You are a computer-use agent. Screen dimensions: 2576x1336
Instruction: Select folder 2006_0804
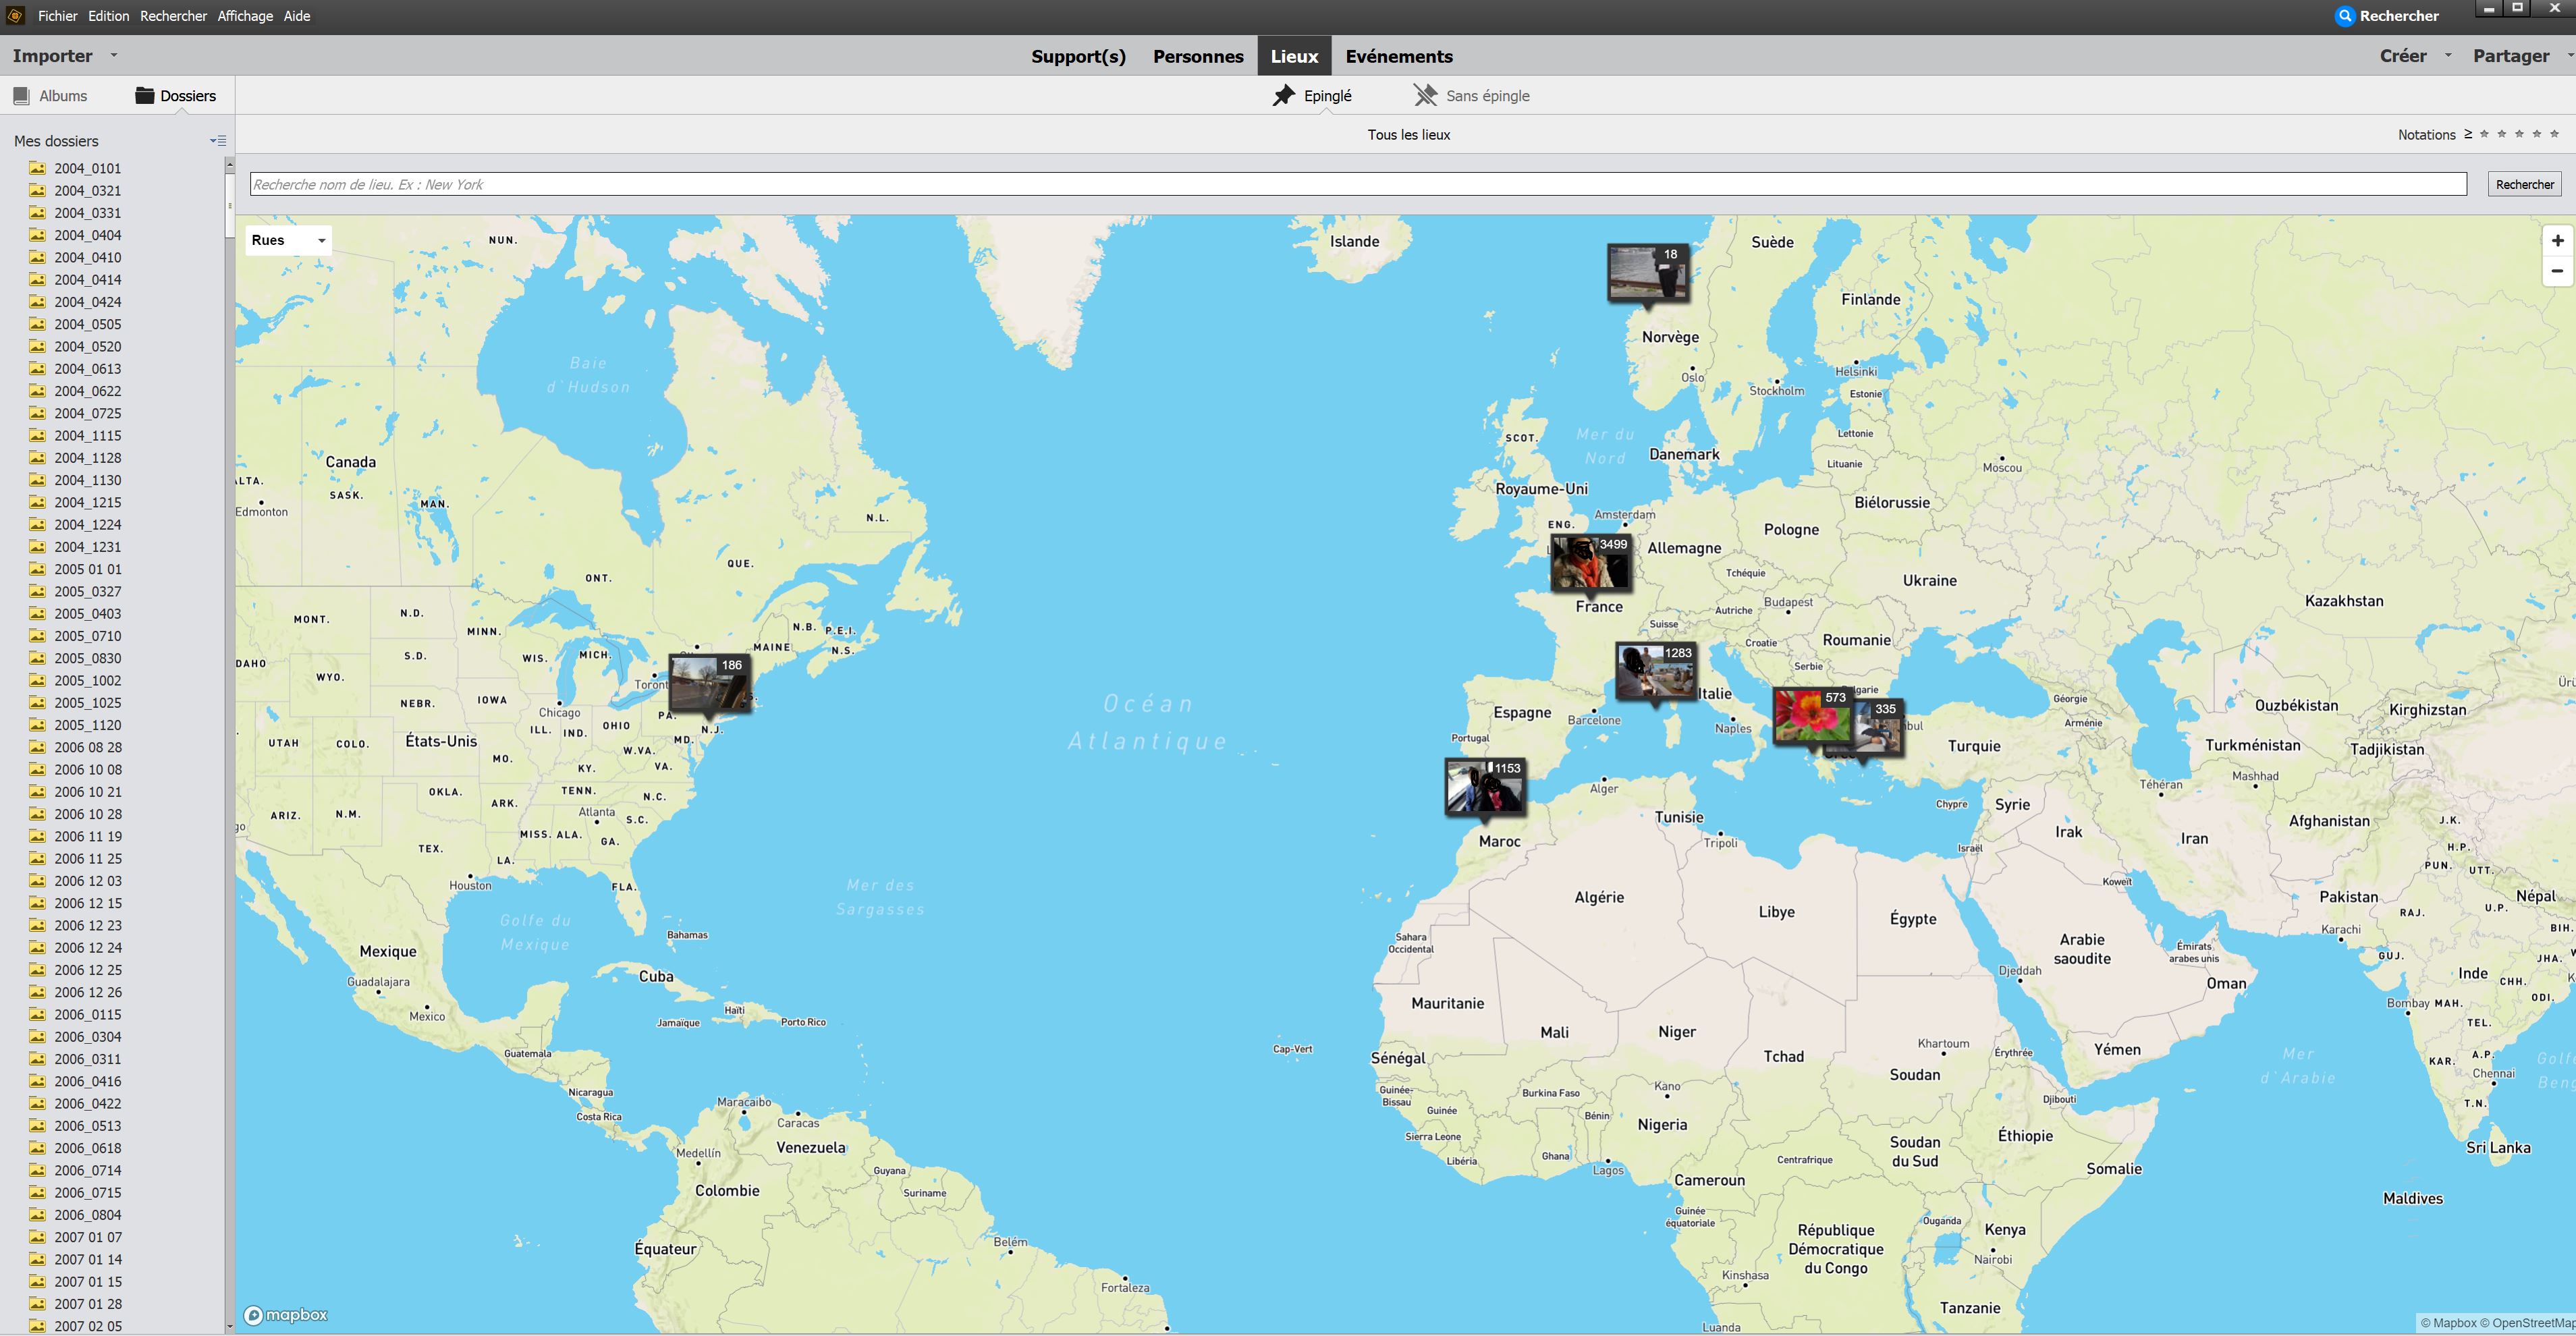(x=87, y=1215)
